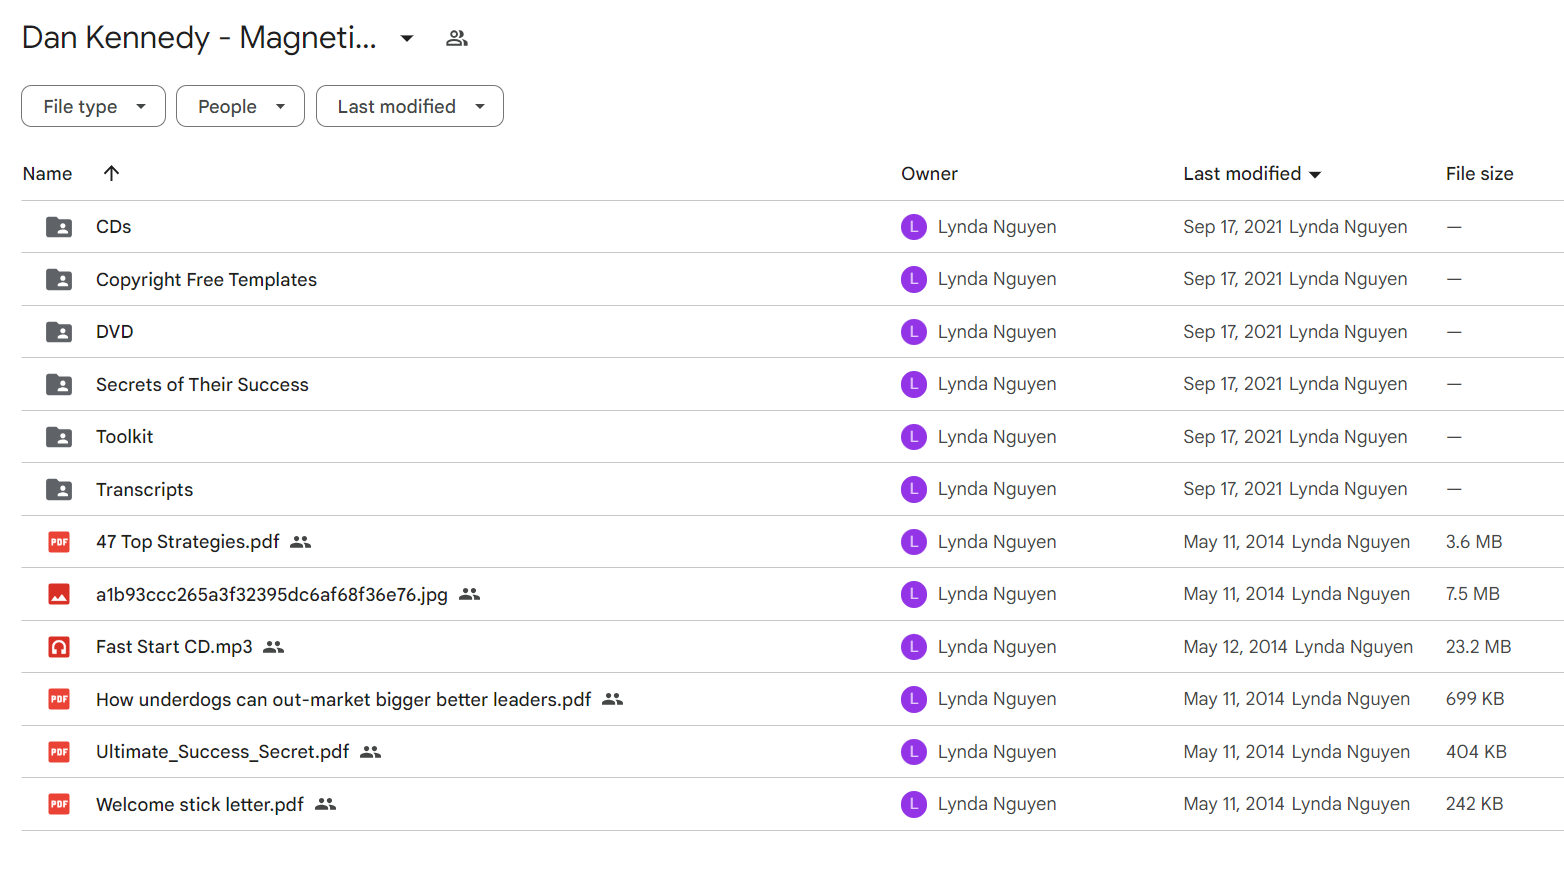This screenshot has width=1564, height=870.
Task: Click the PDF icon for Ultimate_Success_Secret
Action: 59,752
